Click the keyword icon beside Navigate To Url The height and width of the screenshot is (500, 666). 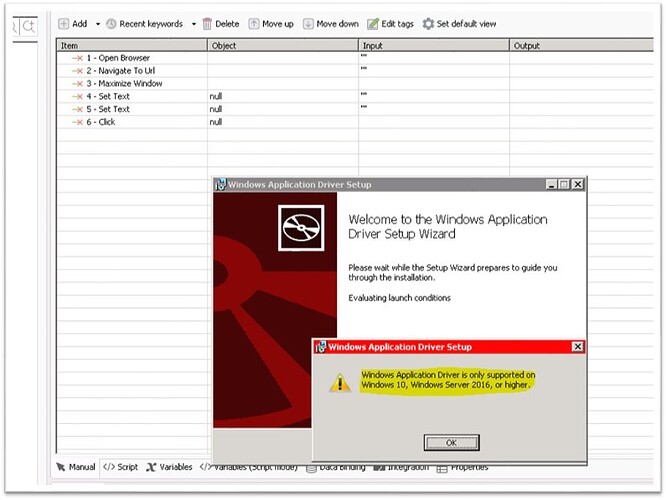tap(77, 71)
